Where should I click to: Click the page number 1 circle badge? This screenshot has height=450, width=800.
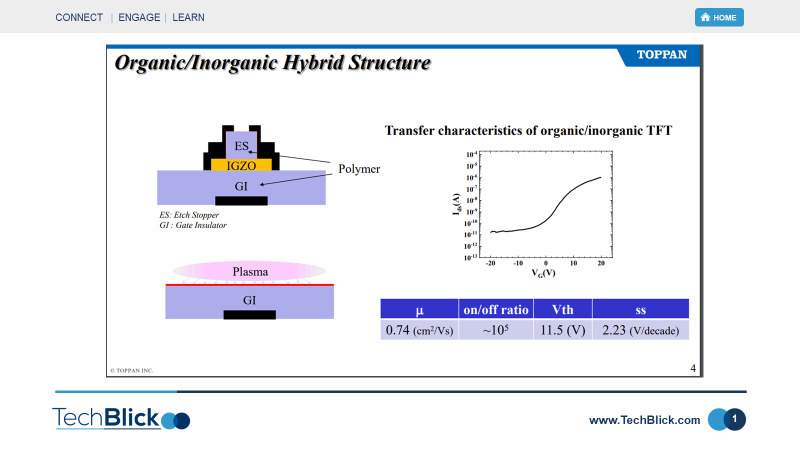[x=734, y=419]
